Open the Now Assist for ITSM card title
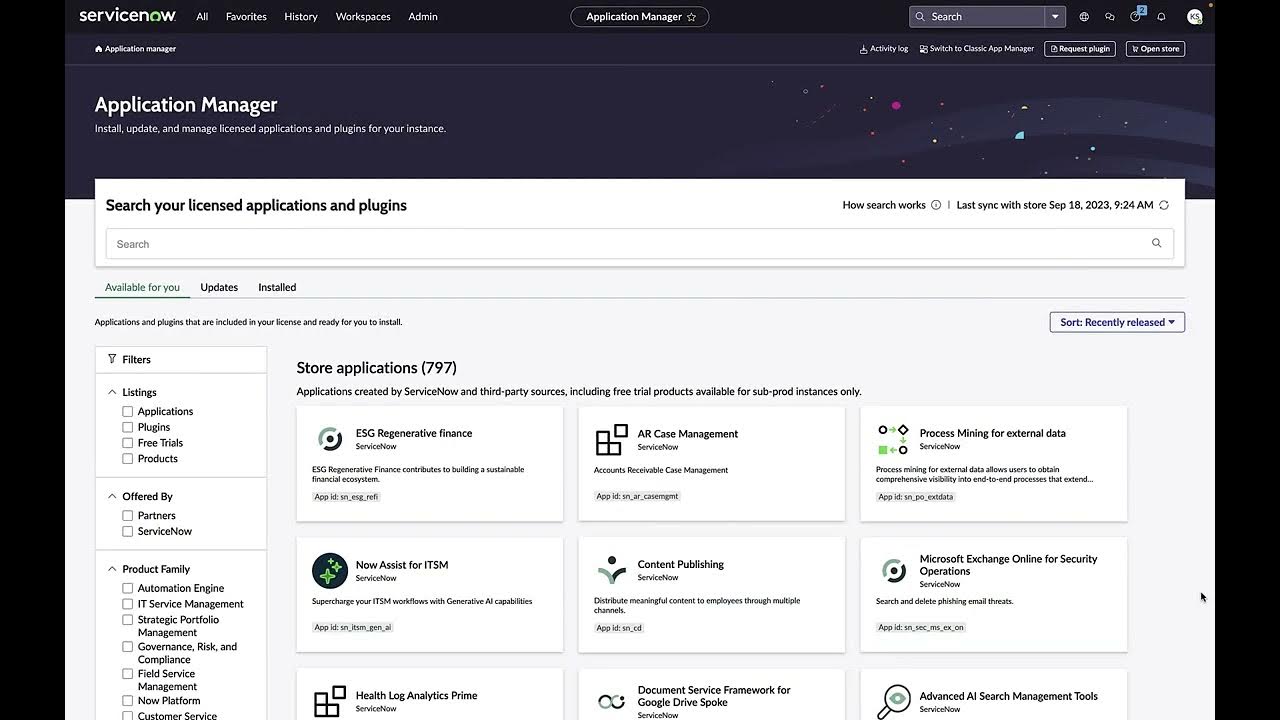This screenshot has width=1280, height=720. pyautogui.click(x=402, y=565)
